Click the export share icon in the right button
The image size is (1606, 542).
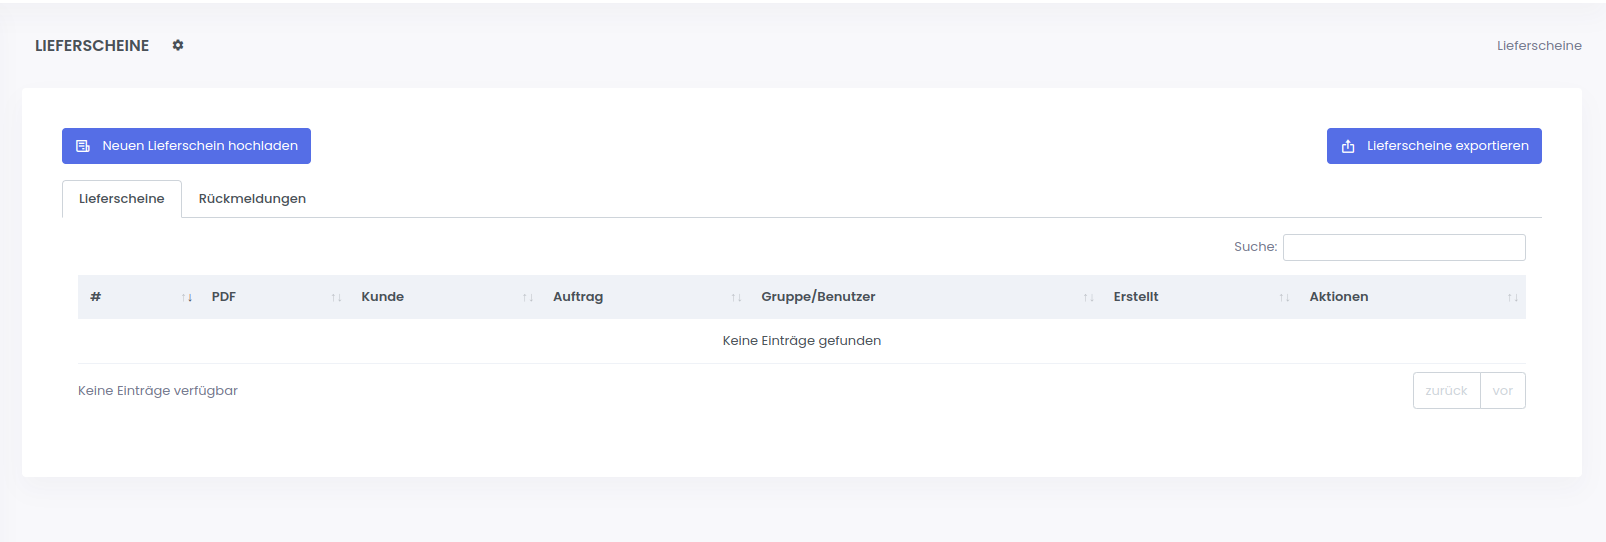pos(1348,146)
